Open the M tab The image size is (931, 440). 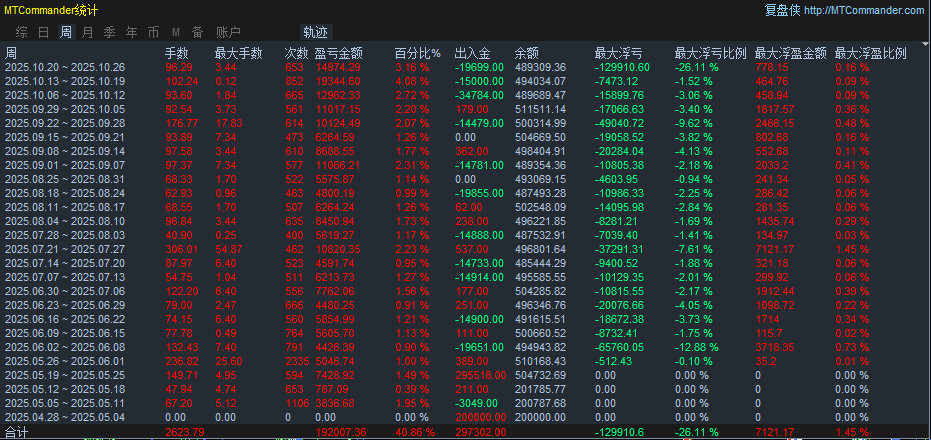tap(176, 33)
